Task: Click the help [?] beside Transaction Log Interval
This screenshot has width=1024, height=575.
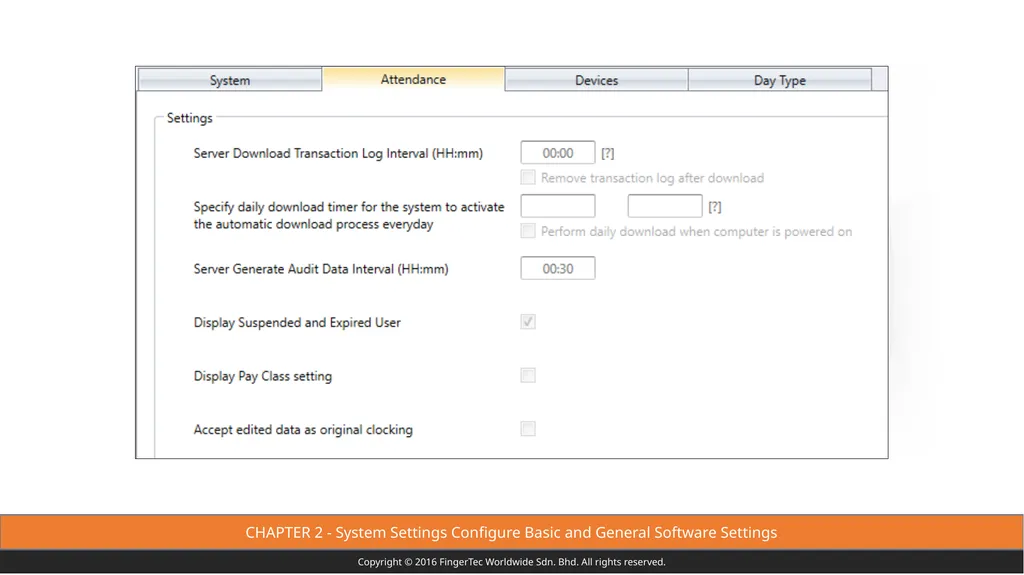Action: tap(607, 153)
